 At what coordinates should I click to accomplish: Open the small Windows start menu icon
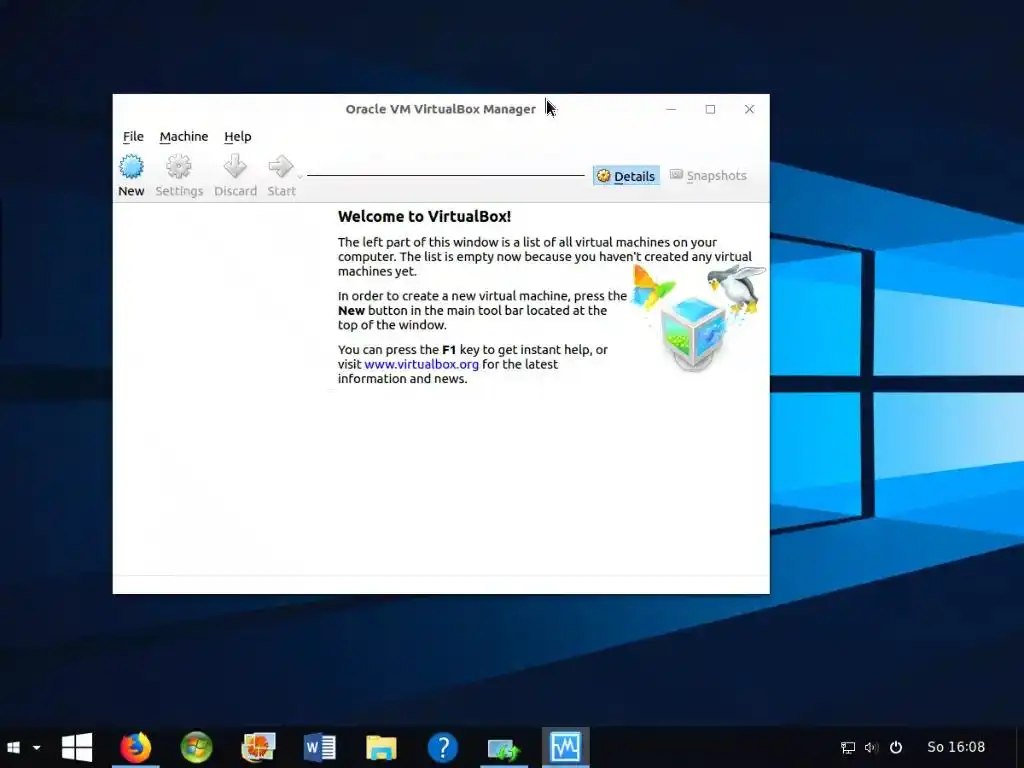13,747
